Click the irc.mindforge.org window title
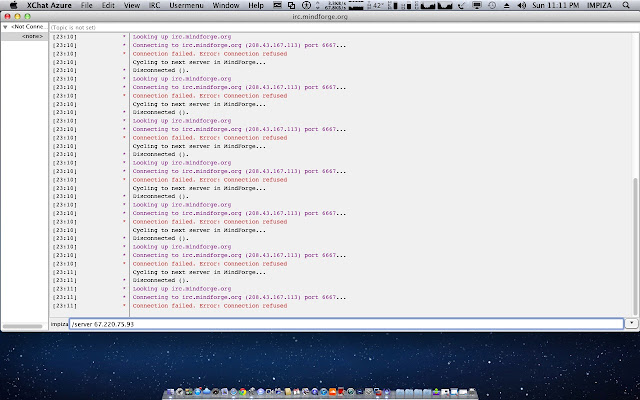 point(320,17)
